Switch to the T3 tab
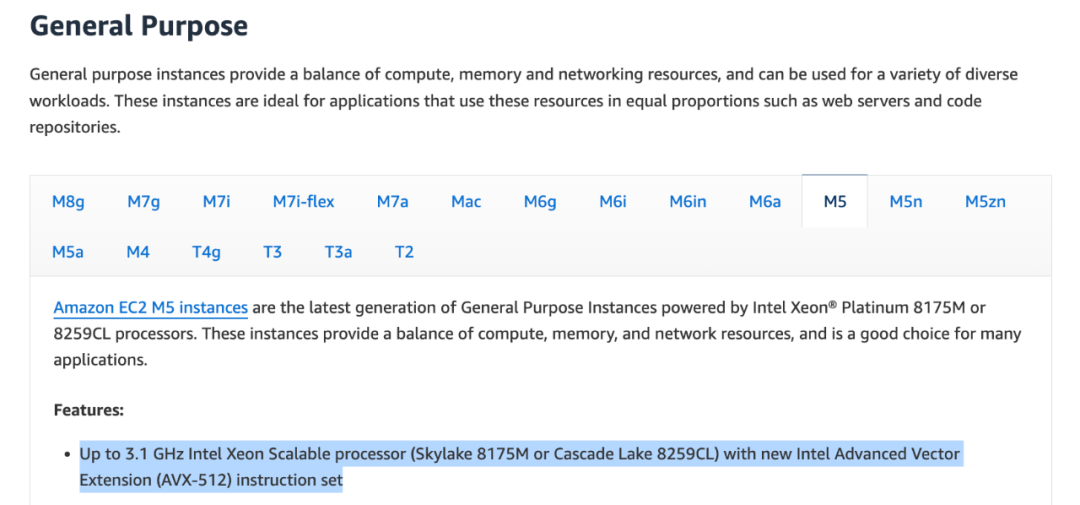The width and height of the screenshot is (1080, 505). (272, 252)
